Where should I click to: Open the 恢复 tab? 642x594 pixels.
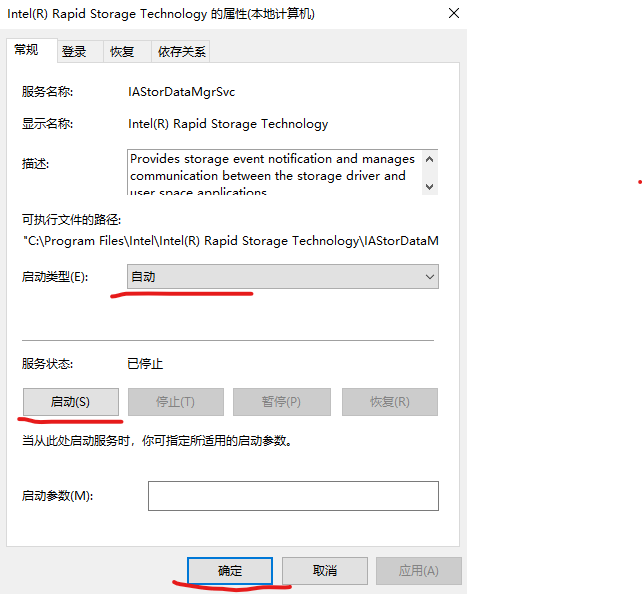click(x=127, y=52)
